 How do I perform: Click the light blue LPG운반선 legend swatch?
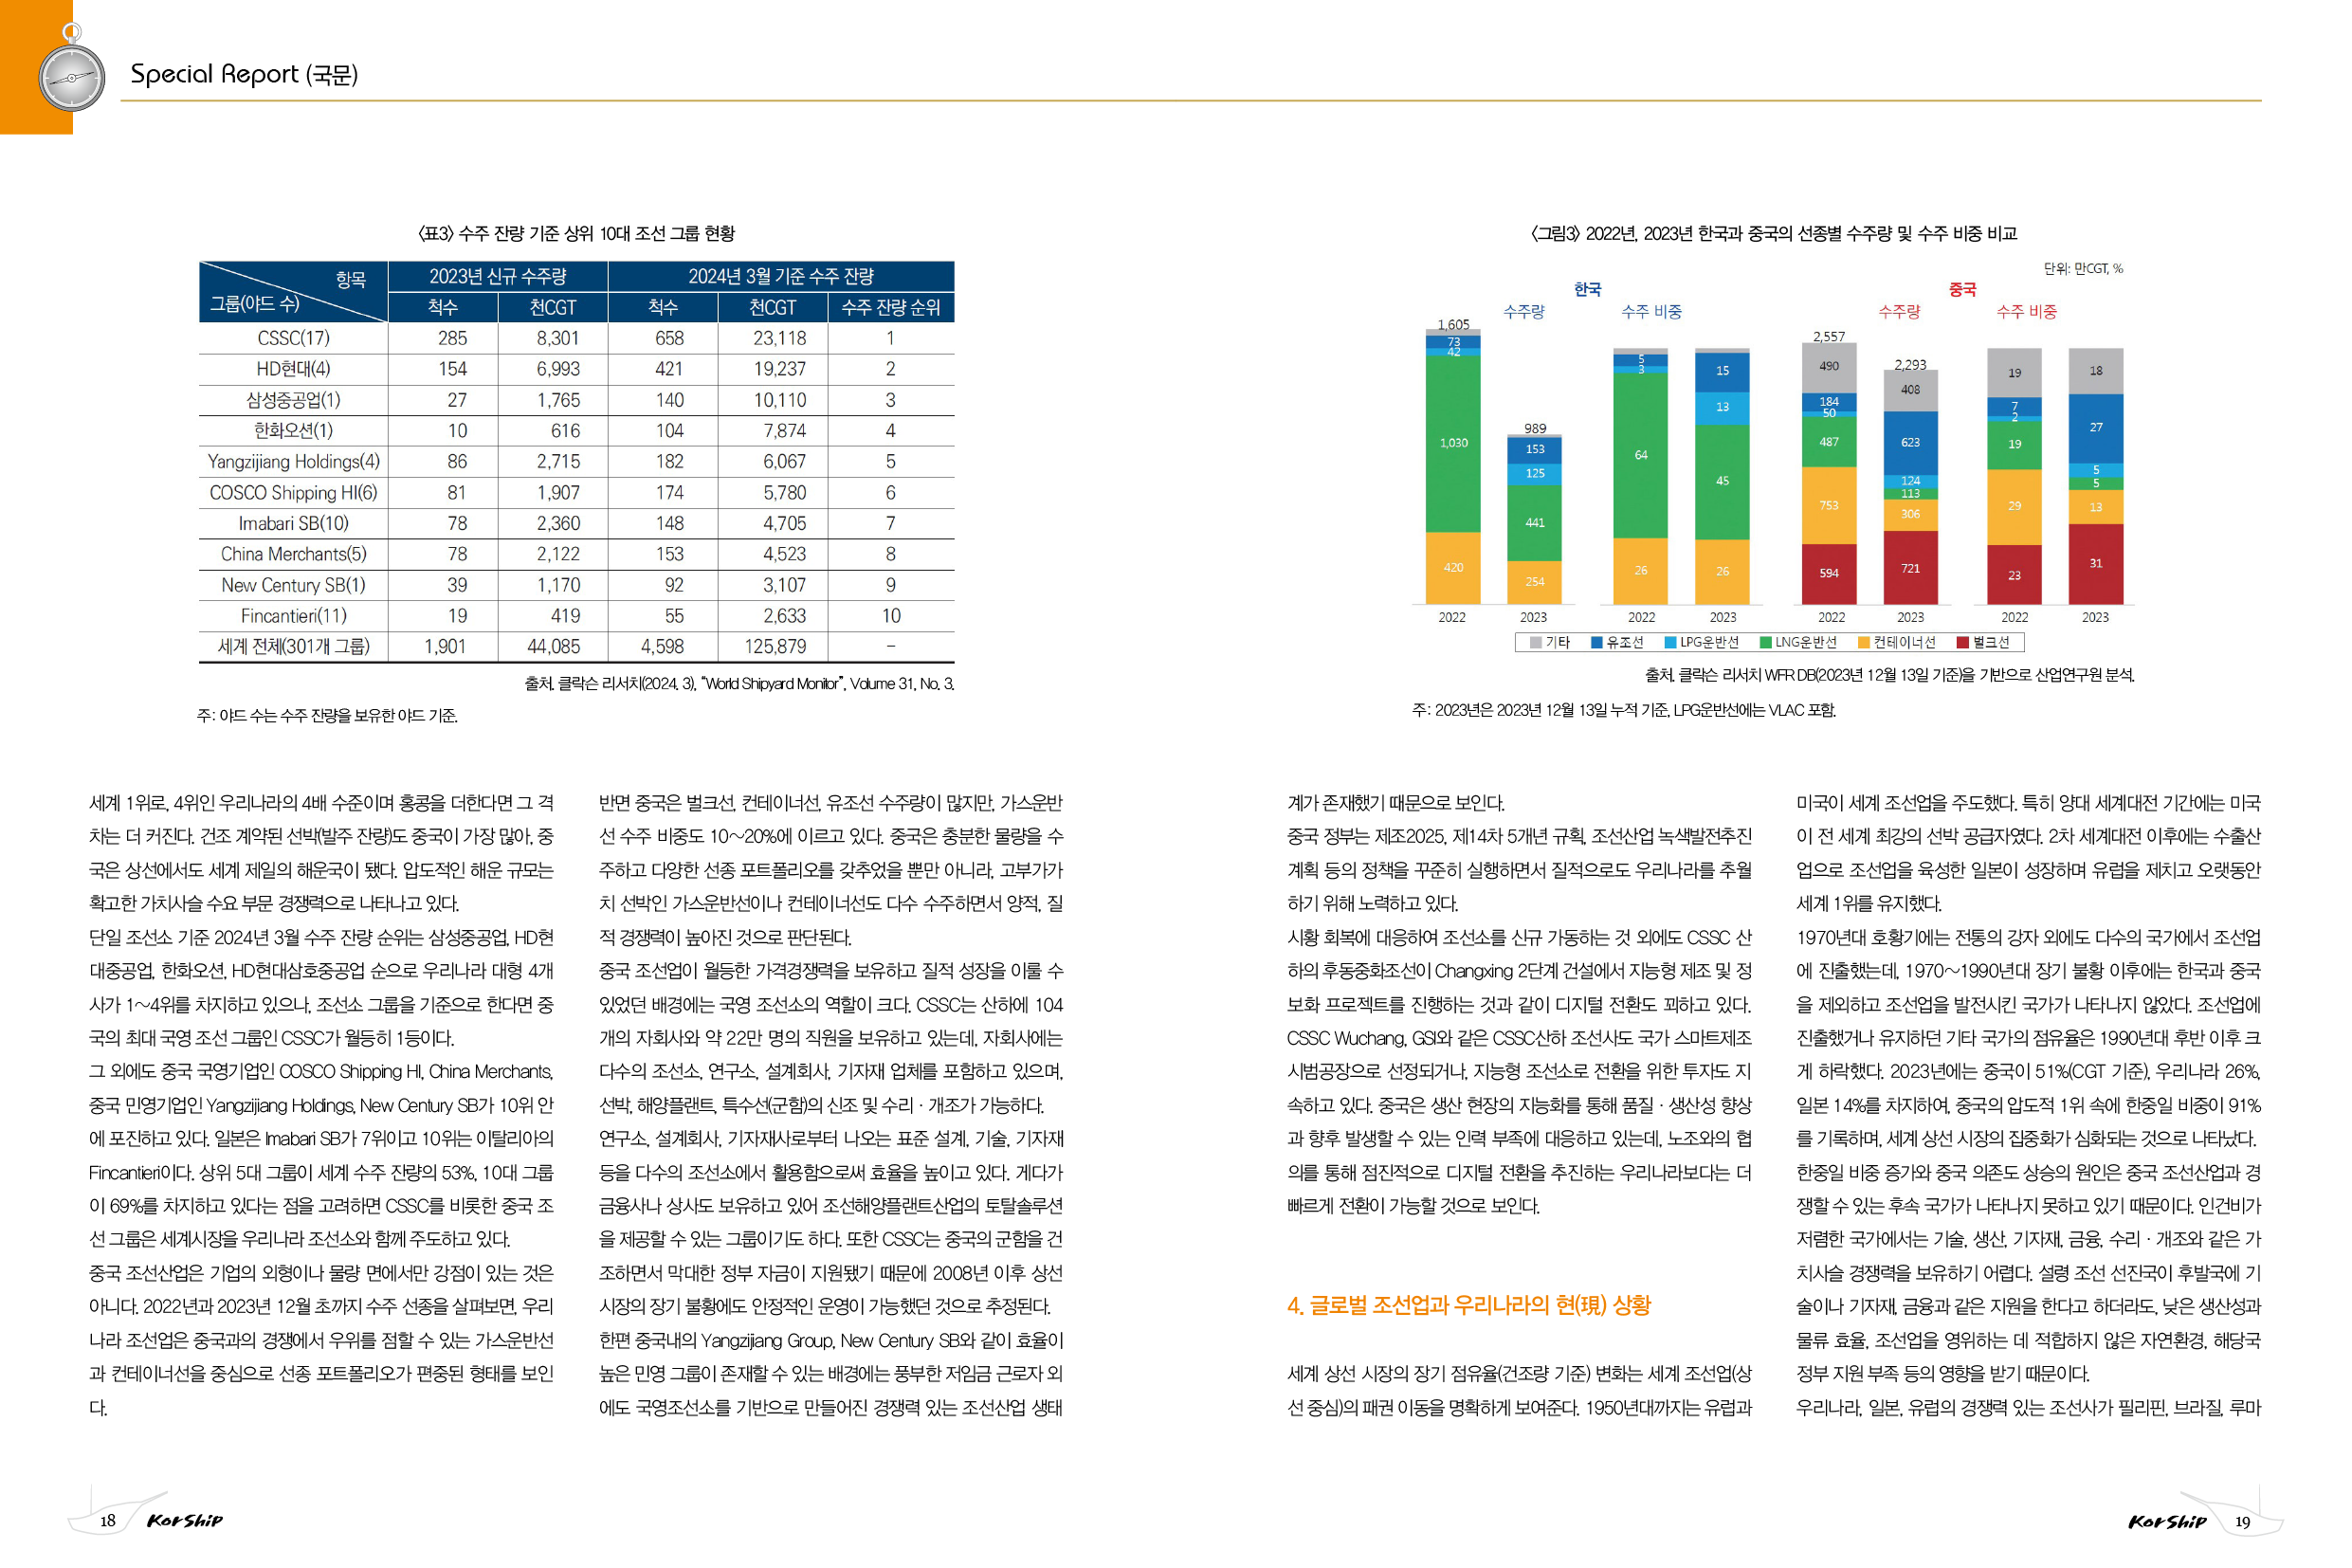[1670, 642]
